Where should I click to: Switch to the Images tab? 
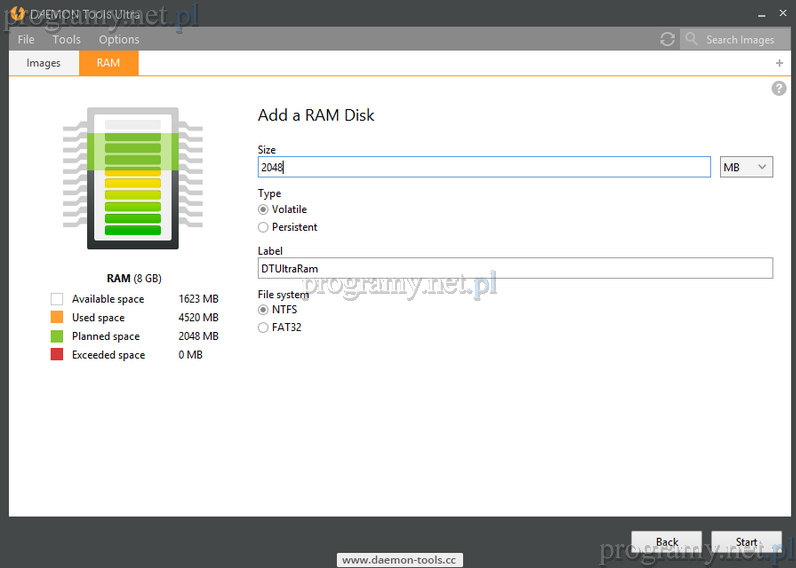[x=44, y=63]
